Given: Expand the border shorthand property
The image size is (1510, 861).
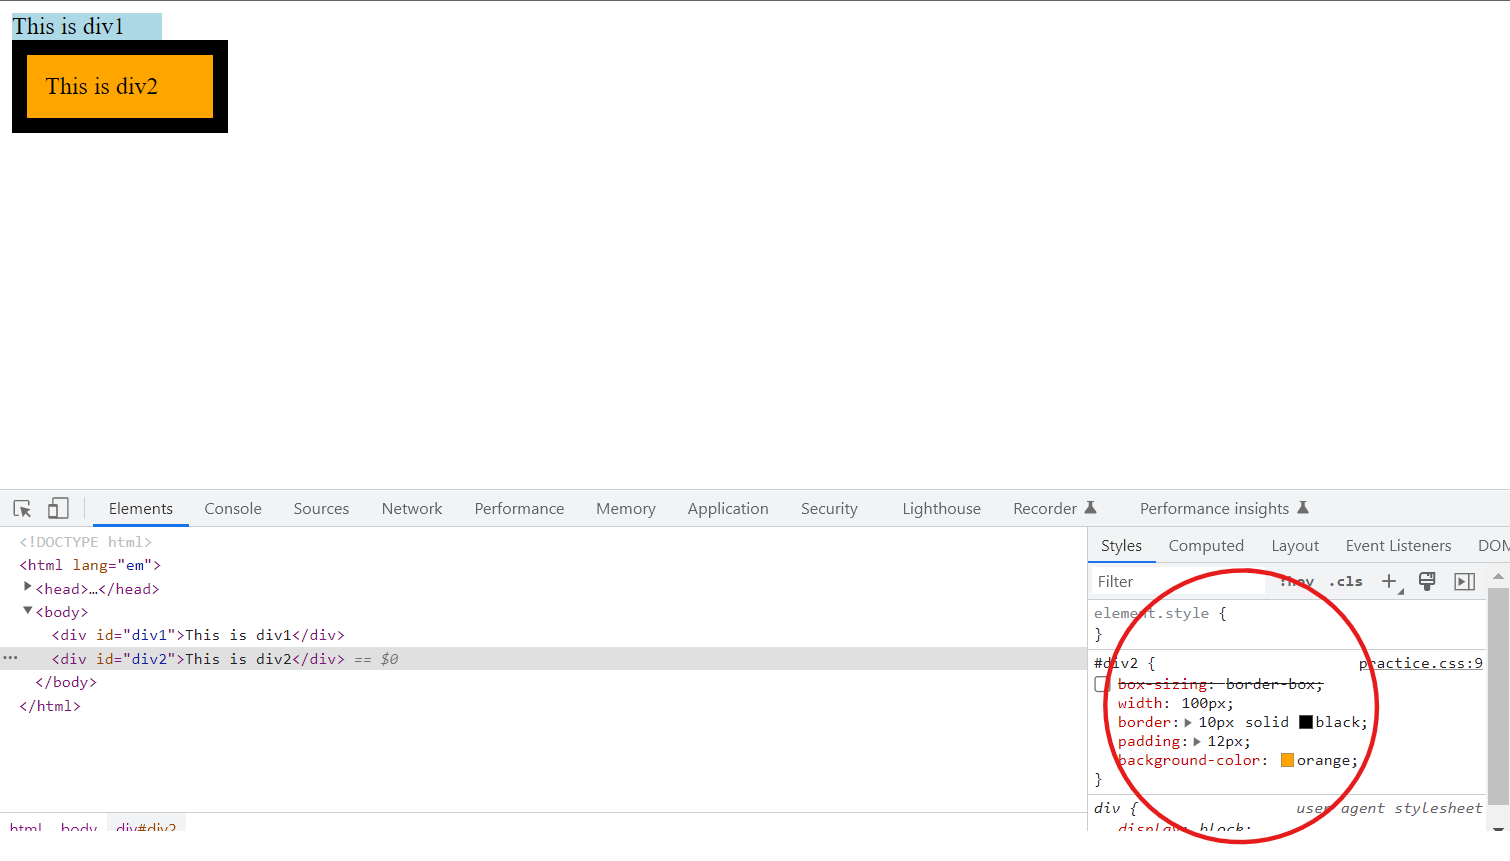Looking at the screenshot, I should tap(1188, 722).
